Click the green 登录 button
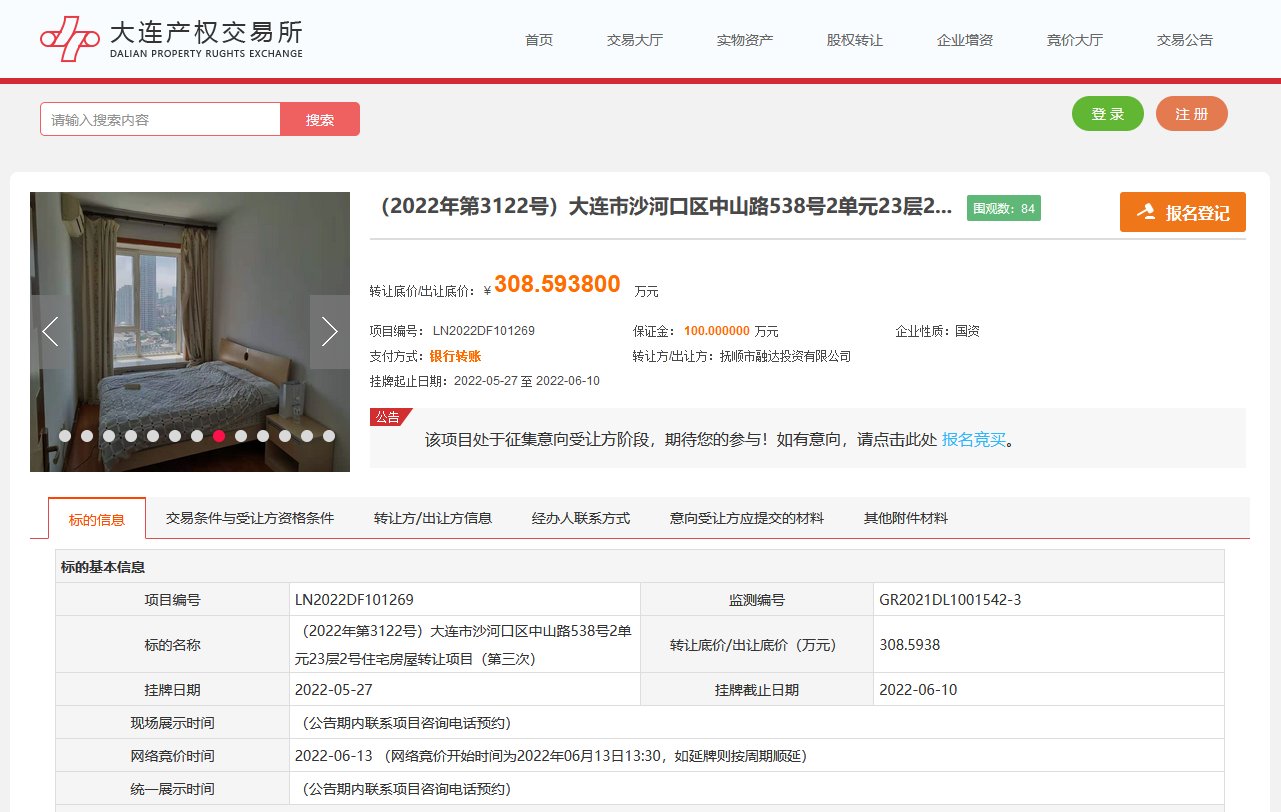The height and width of the screenshot is (812, 1281). pyautogui.click(x=1108, y=114)
